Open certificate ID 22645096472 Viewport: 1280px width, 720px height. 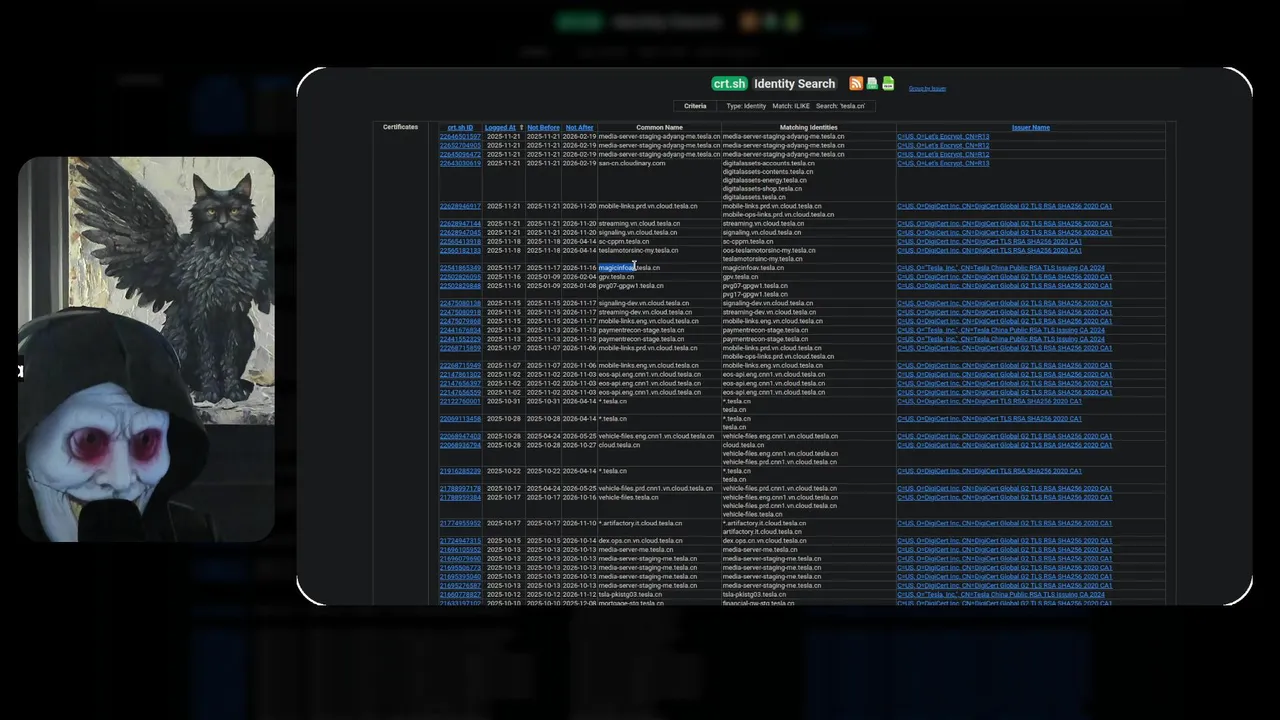coord(460,155)
